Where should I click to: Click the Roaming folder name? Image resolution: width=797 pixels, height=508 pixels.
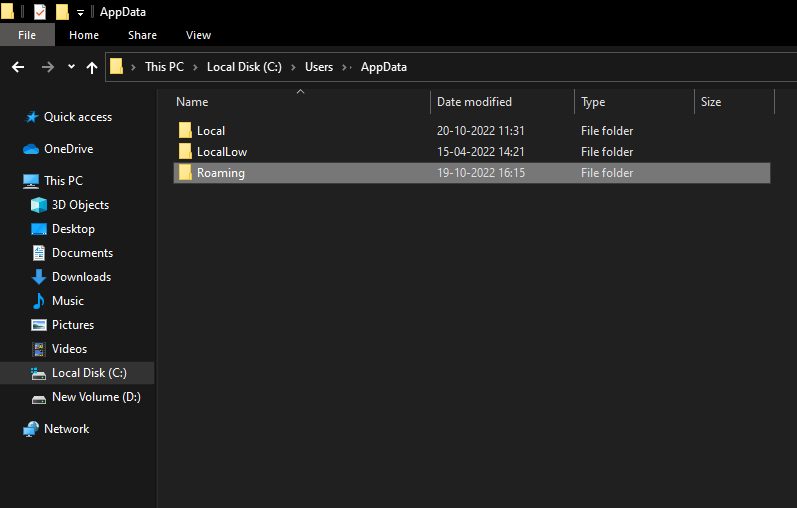221,173
